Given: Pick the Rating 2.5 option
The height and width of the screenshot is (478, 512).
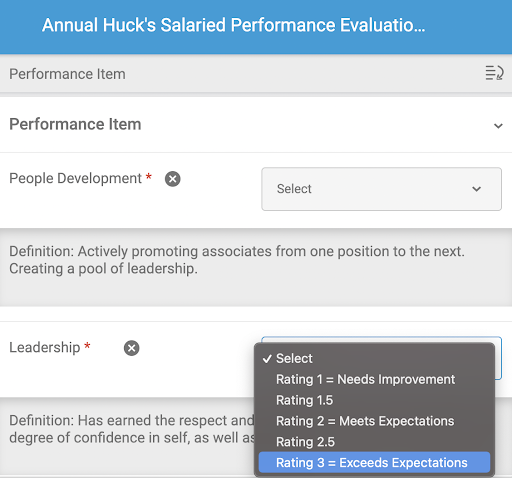Looking at the screenshot, I should pos(374,442).
